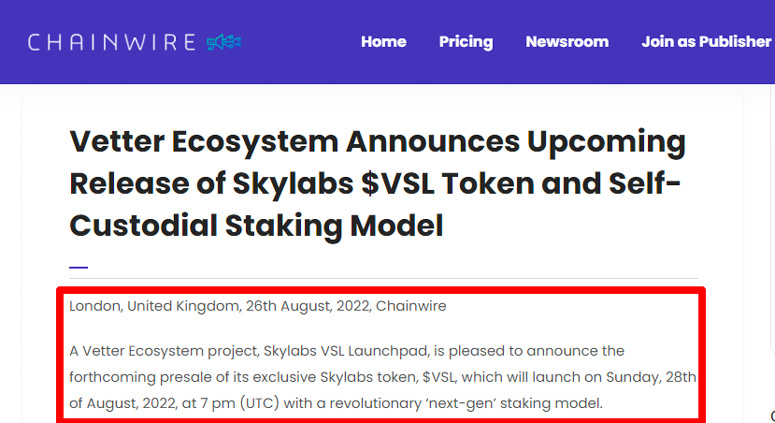775x423 pixels.
Task: Click the word "Announces" in the headline
Action: [x=432, y=142]
